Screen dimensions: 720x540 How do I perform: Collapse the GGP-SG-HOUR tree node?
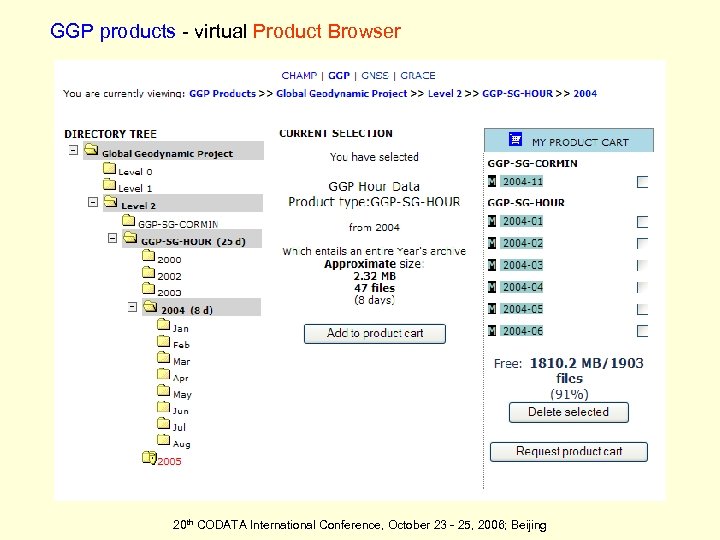point(112,238)
